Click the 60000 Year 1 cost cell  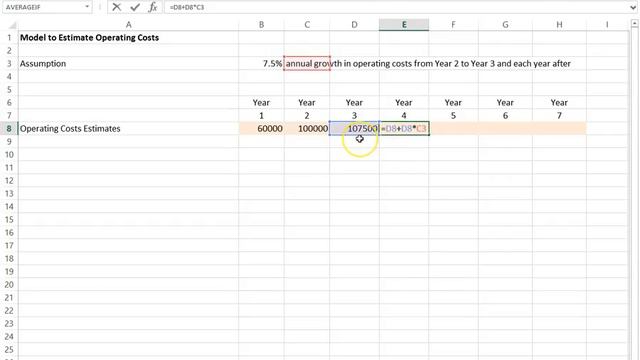(261, 129)
